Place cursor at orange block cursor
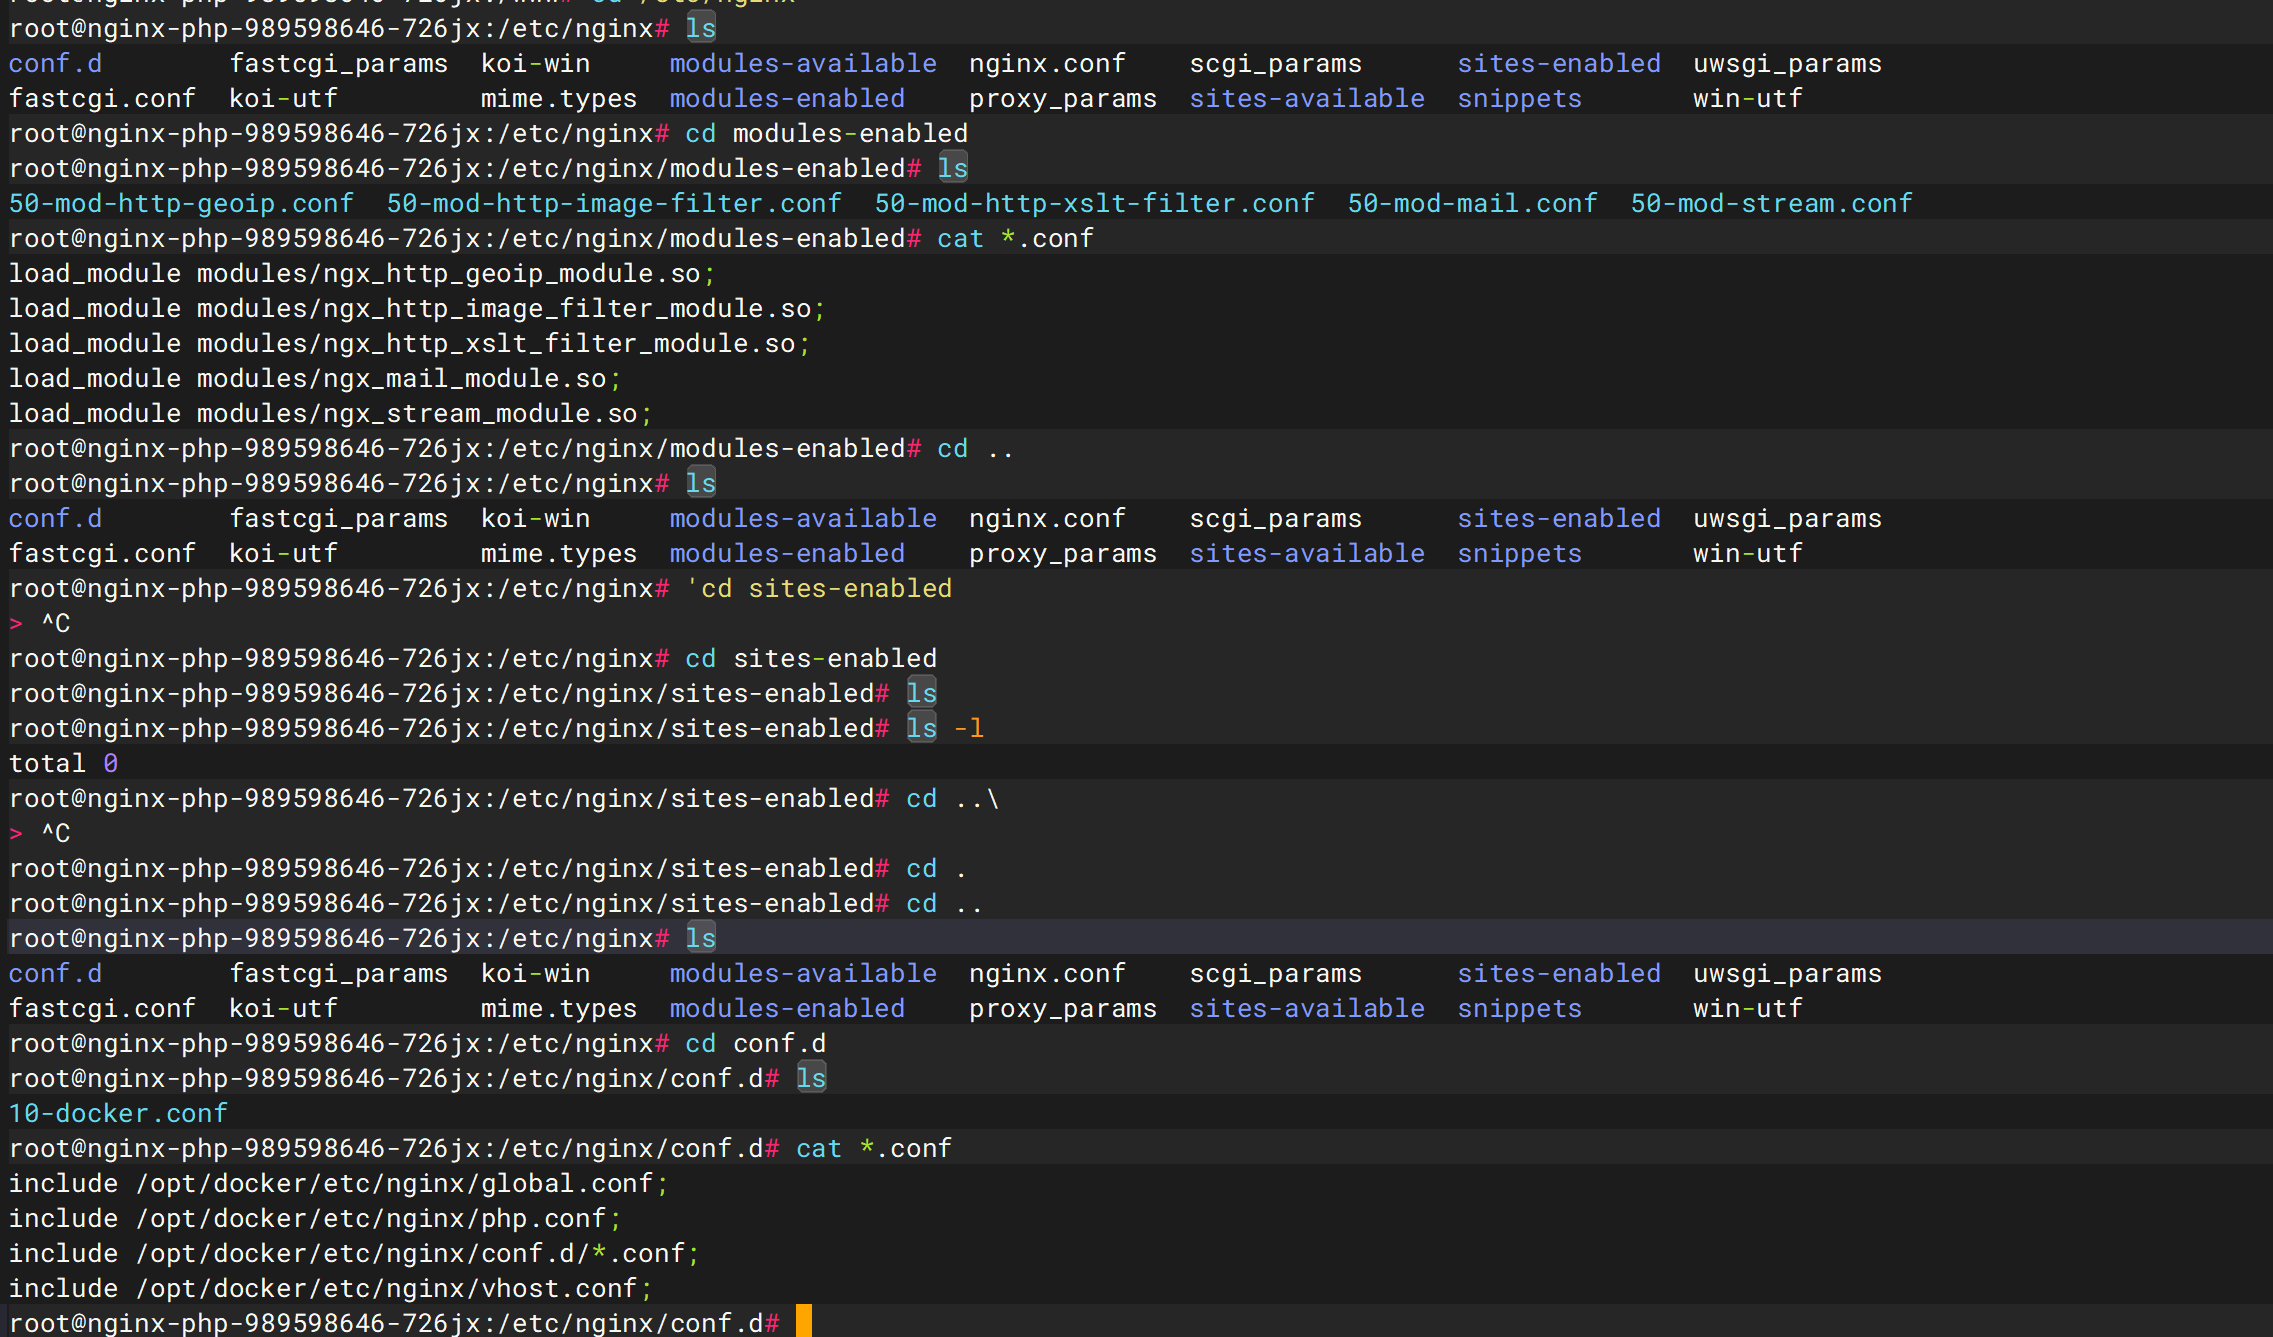Viewport: 2273px width, 1337px height. click(x=804, y=1322)
